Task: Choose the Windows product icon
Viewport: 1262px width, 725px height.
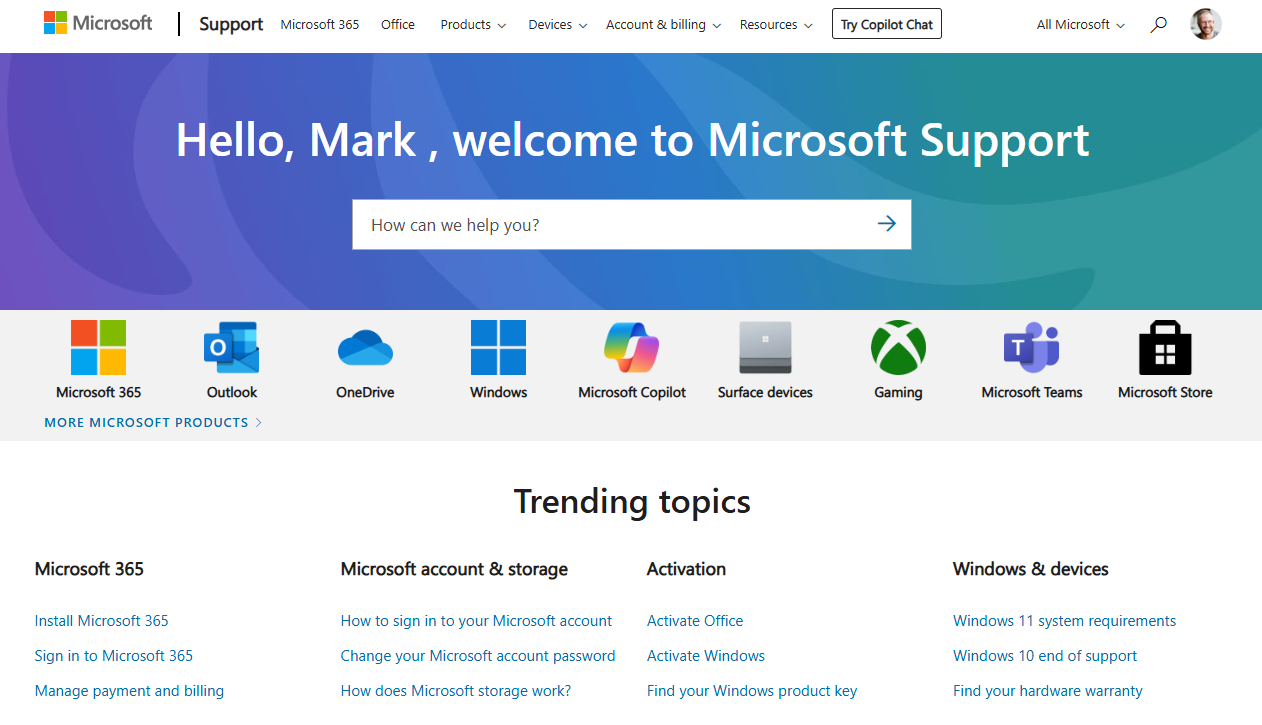Action: tap(498, 348)
